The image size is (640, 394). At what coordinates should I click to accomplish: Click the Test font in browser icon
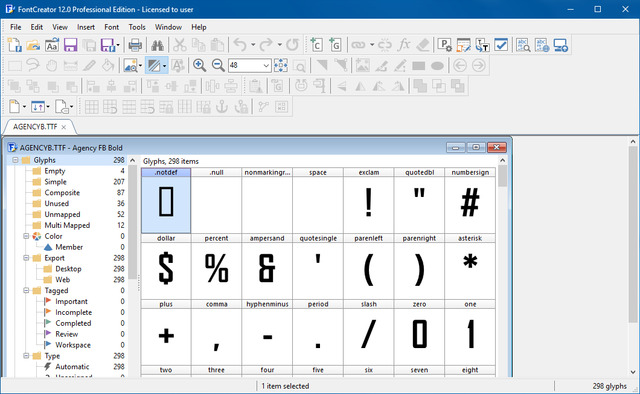542,45
